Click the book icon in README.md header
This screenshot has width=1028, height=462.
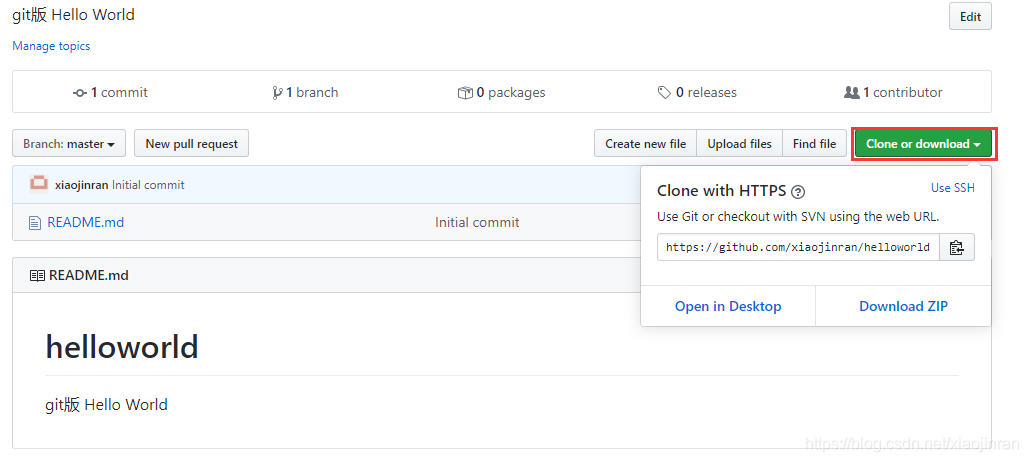[37, 276]
